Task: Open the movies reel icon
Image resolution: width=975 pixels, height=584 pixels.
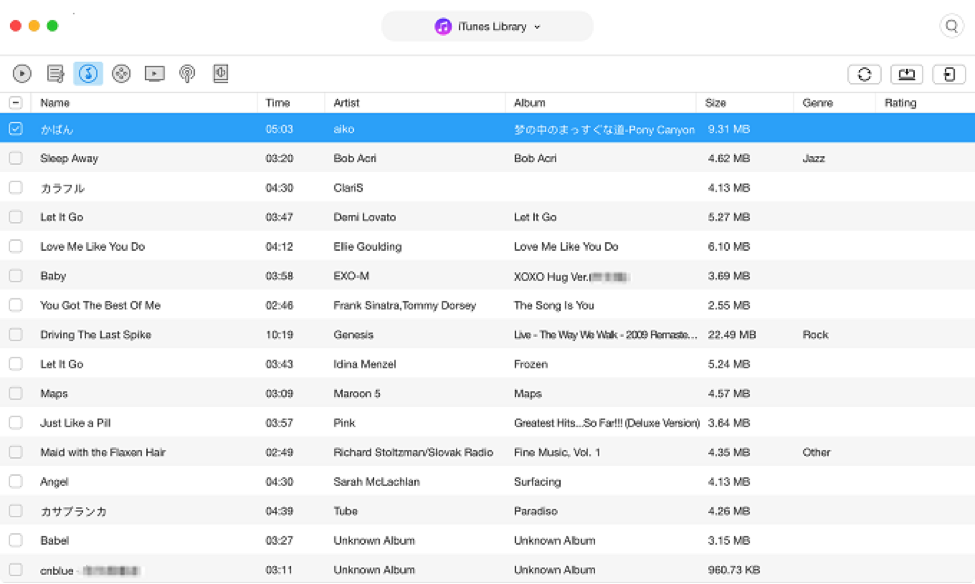Action: tap(121, 73)
